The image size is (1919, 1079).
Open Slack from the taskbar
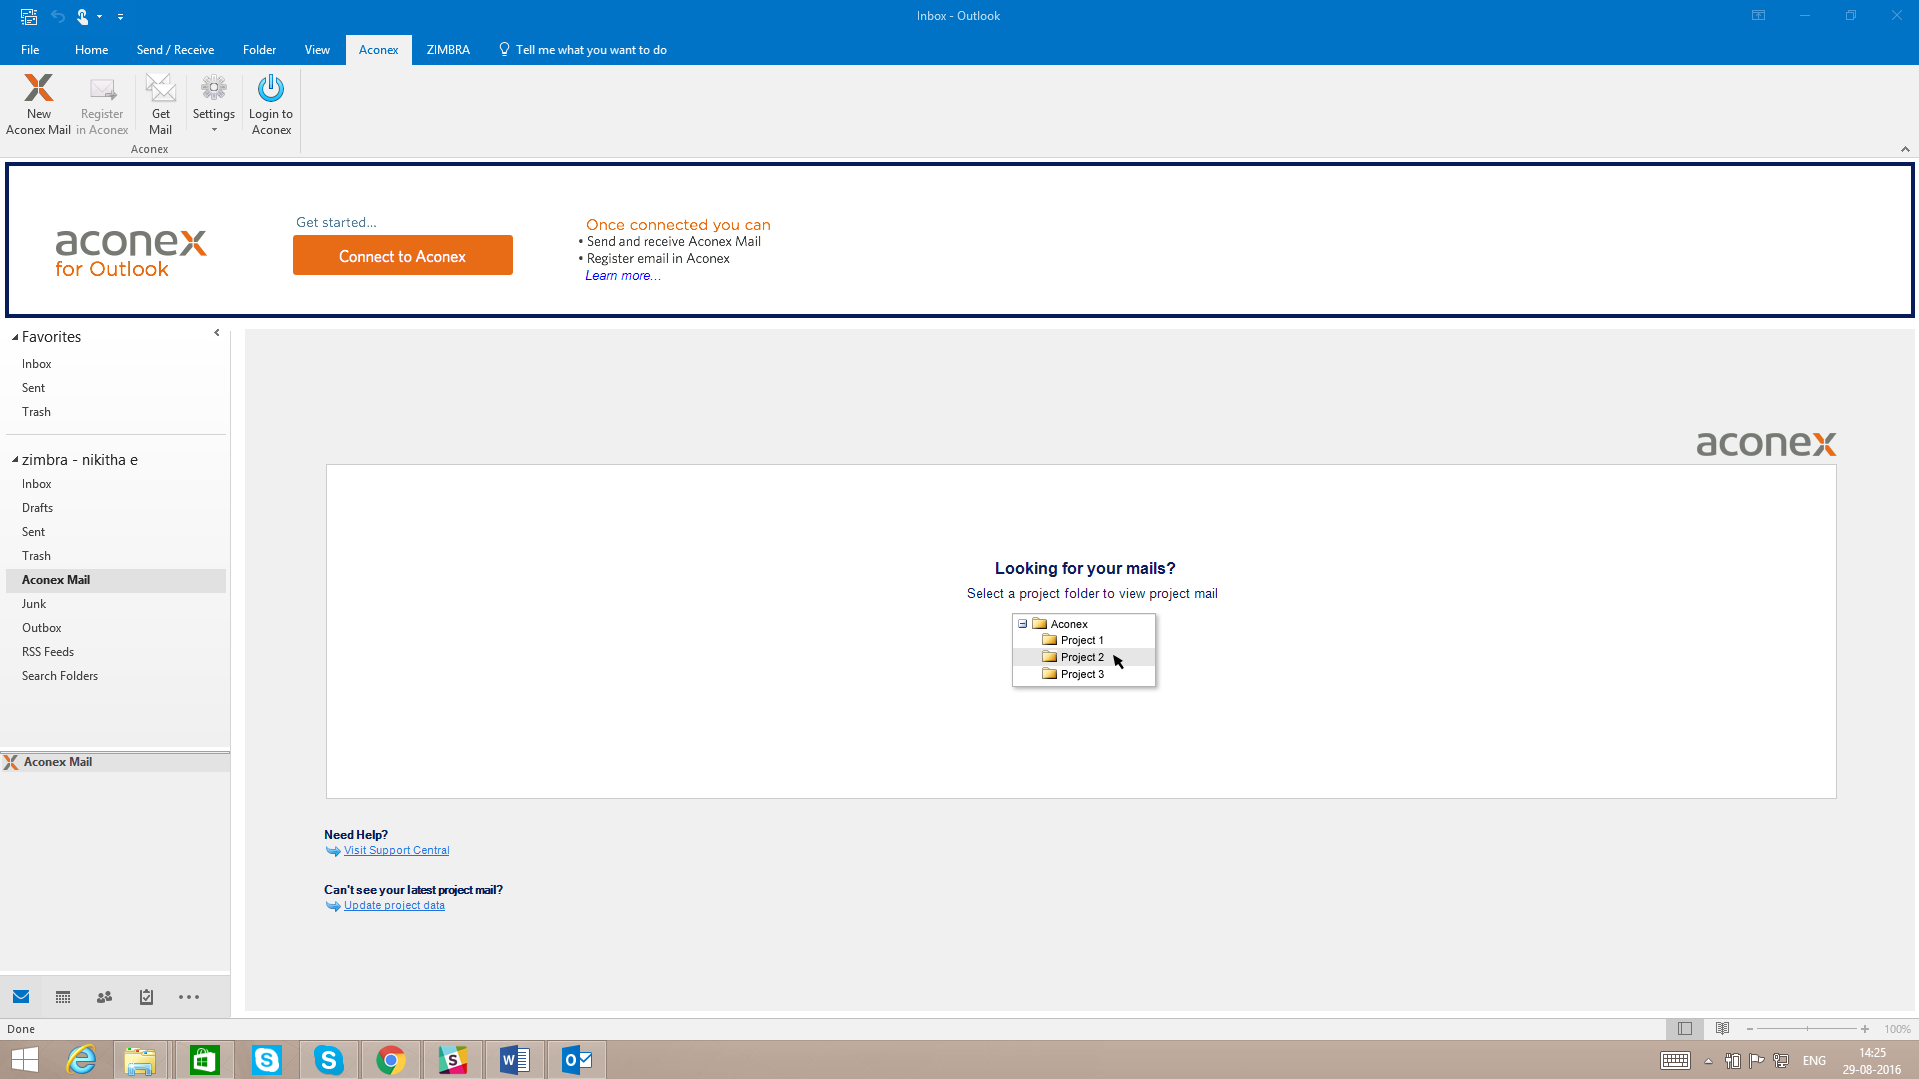pyautogui.click(x=453, y=1060)
